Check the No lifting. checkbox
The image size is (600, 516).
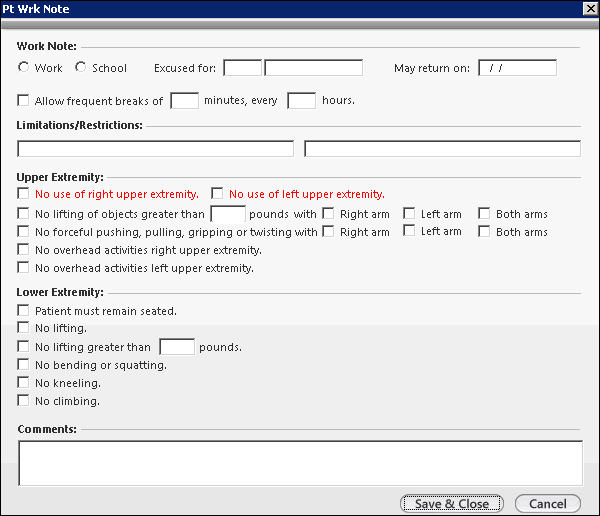(x=23, y=327)
